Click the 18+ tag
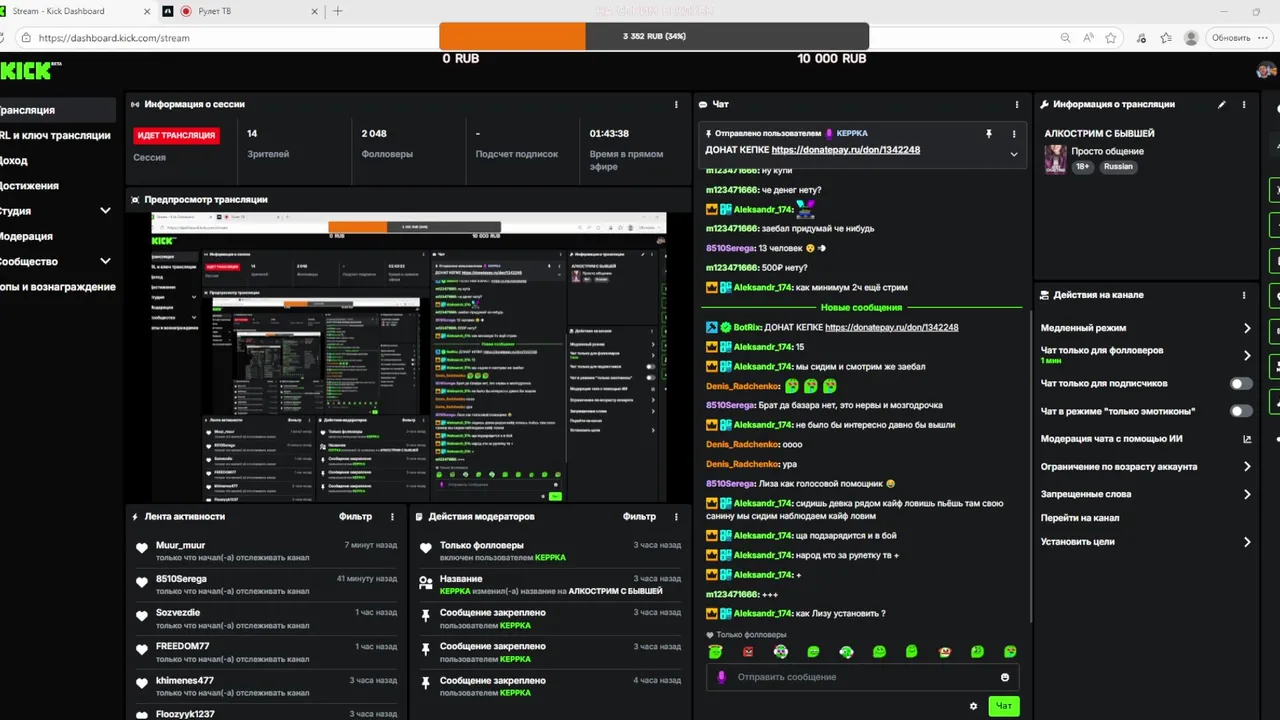Screen dimensions: 1280x720 coord(1083,167)
